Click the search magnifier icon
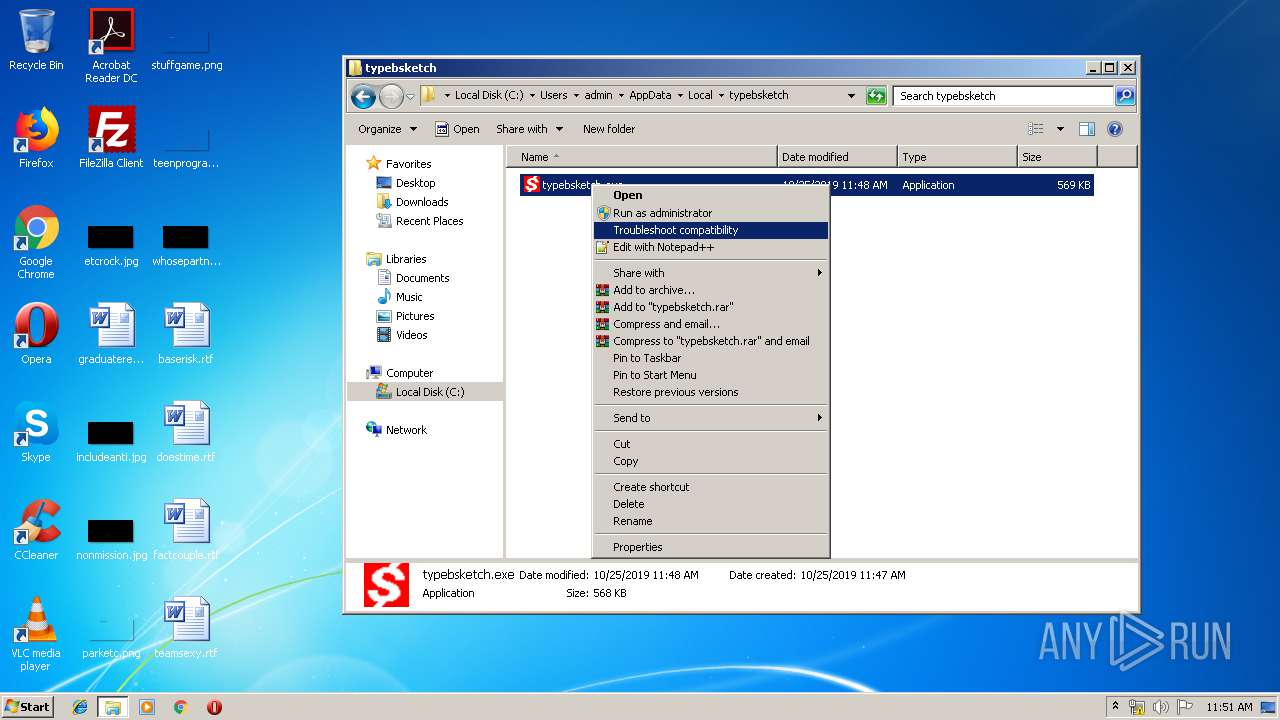 tap(1124, 96)
